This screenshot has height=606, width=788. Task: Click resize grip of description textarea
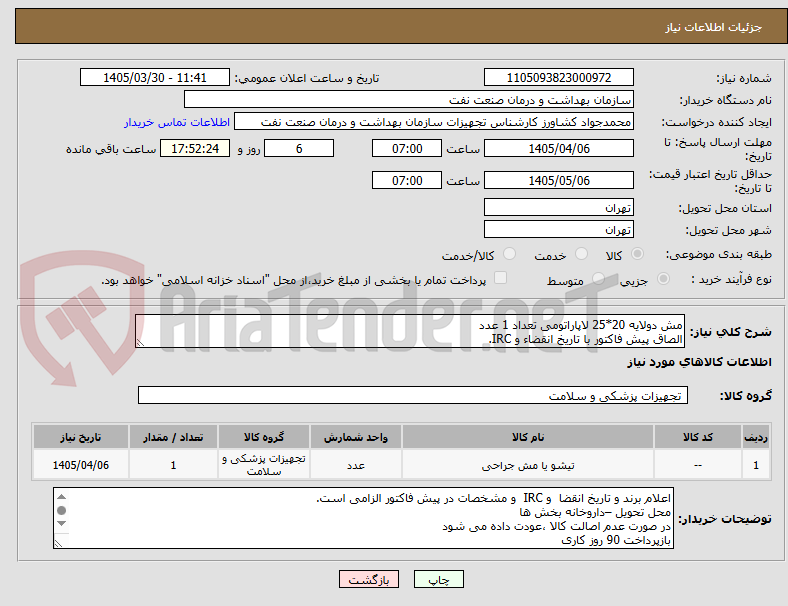click(x=140, y=343)
